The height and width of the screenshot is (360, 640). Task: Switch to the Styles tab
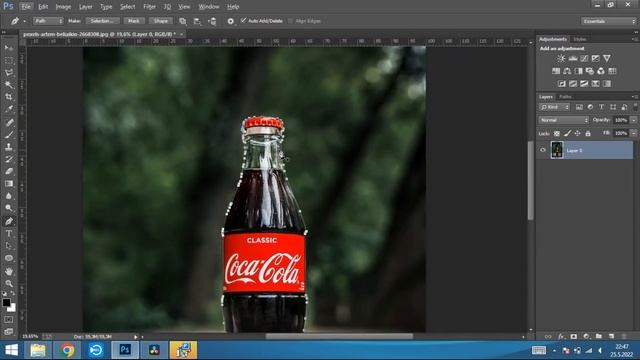[x=580, y=39]
